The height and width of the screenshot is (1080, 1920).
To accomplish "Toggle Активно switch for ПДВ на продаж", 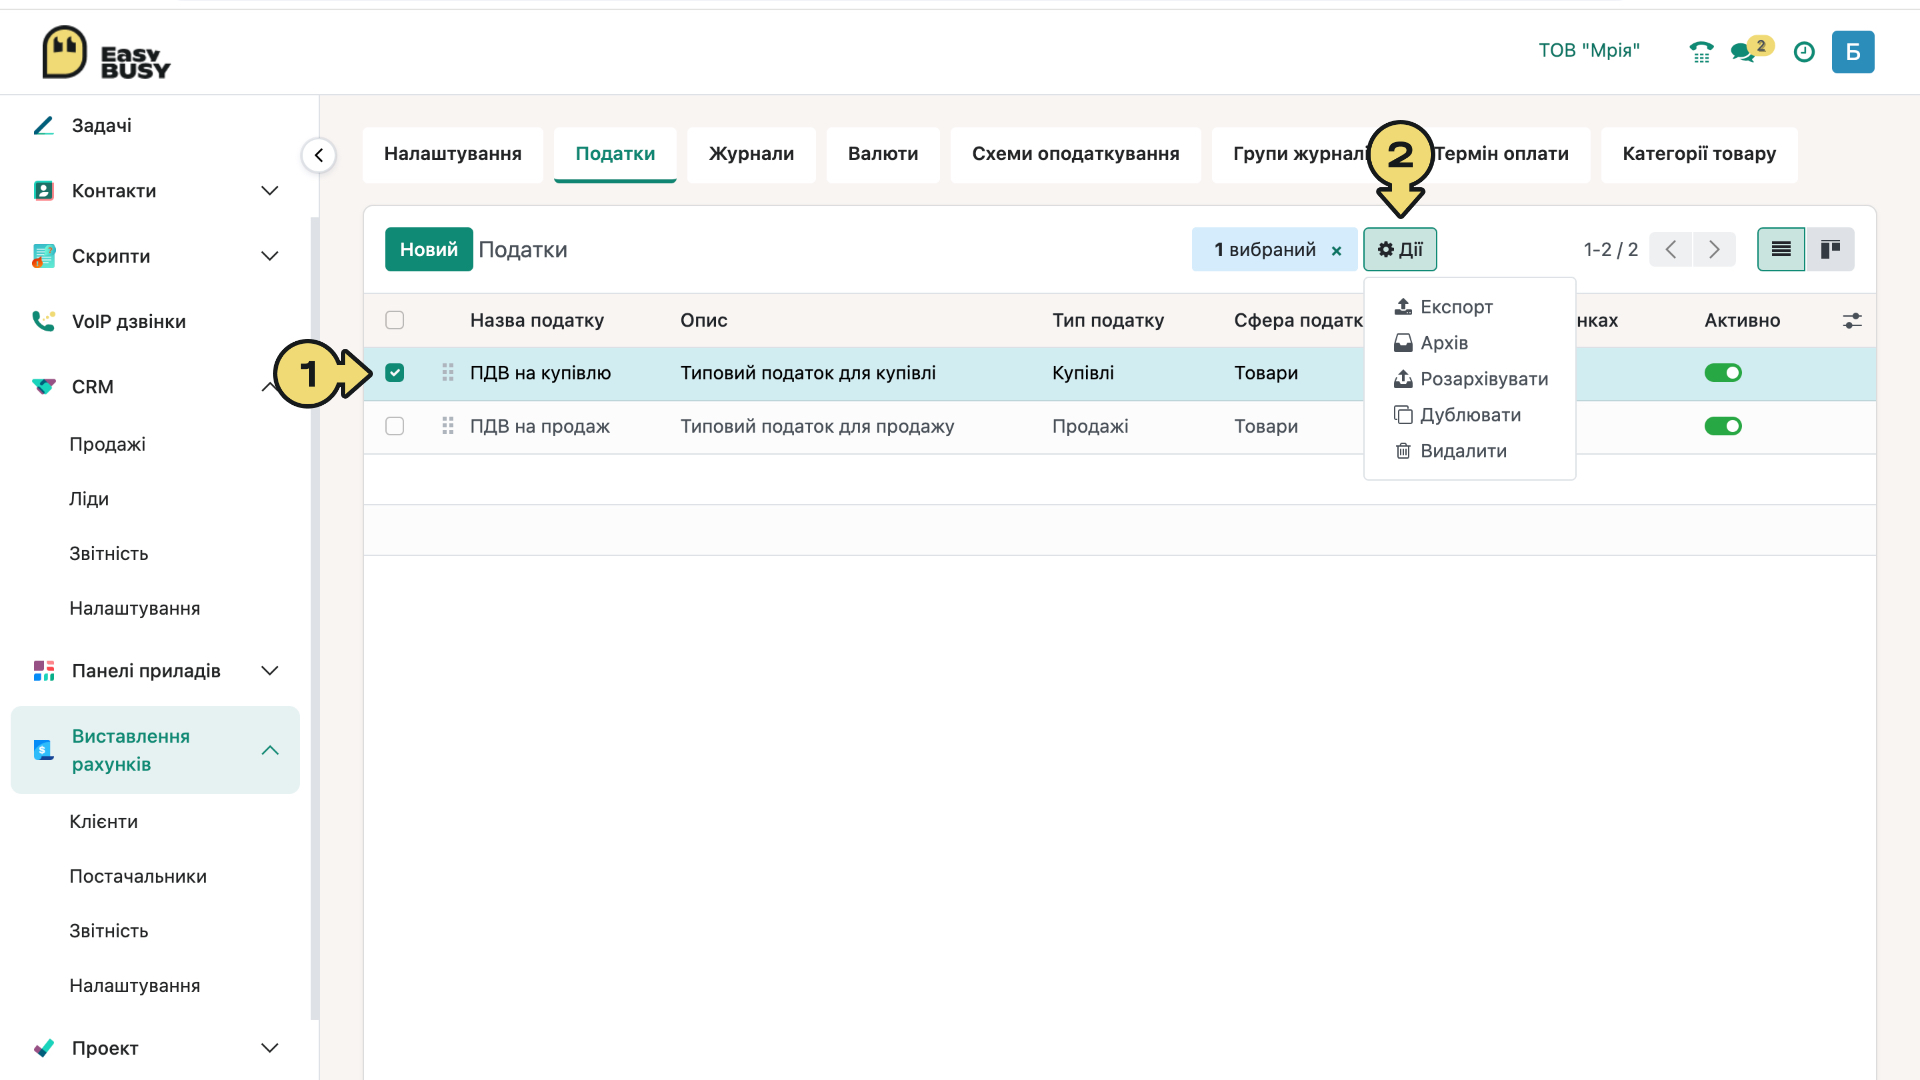I will click(x=1723, y=426).
